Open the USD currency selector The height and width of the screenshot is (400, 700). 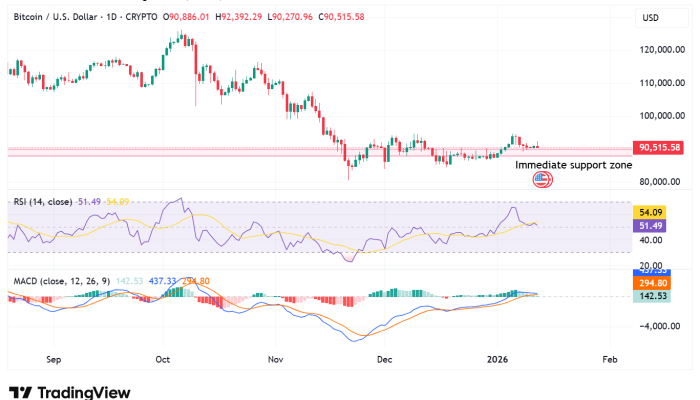(x=649, y=18)
